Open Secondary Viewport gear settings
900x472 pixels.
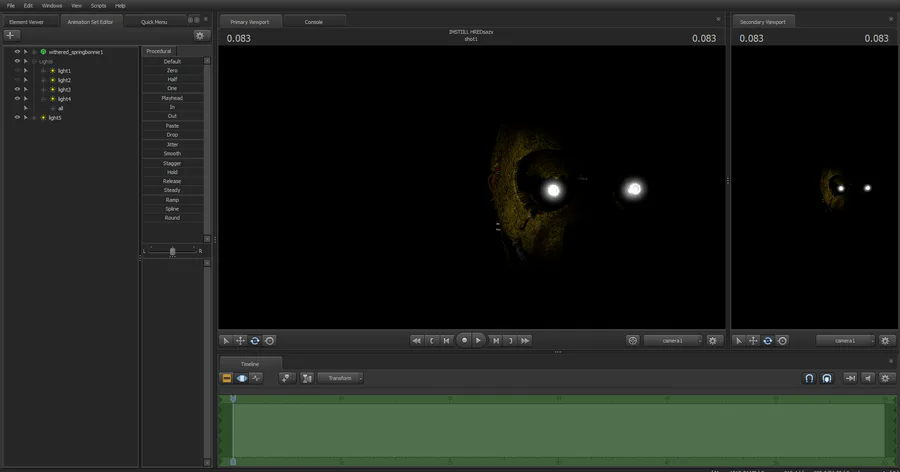[x=885, y=341]
